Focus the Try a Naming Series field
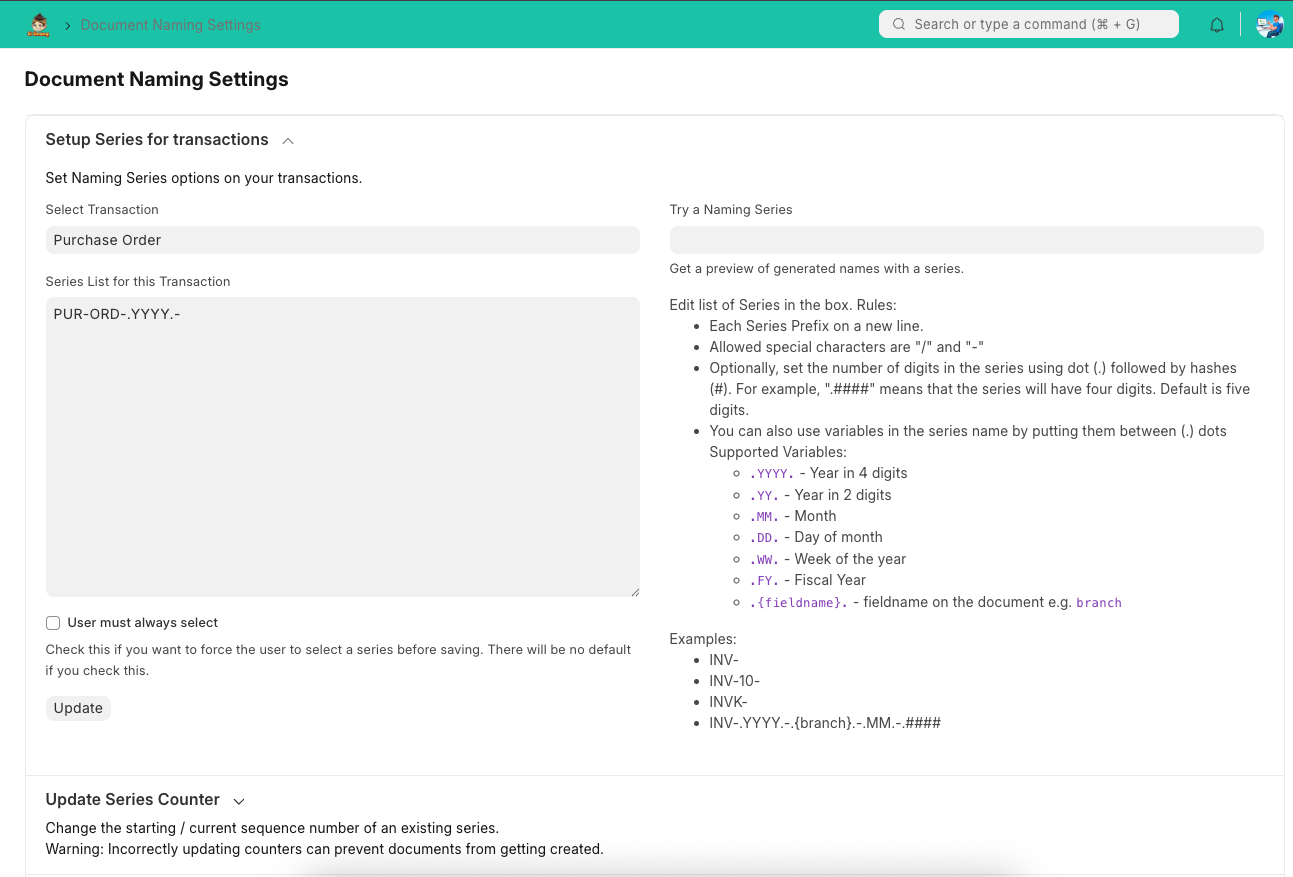 (x=966, y=240)
